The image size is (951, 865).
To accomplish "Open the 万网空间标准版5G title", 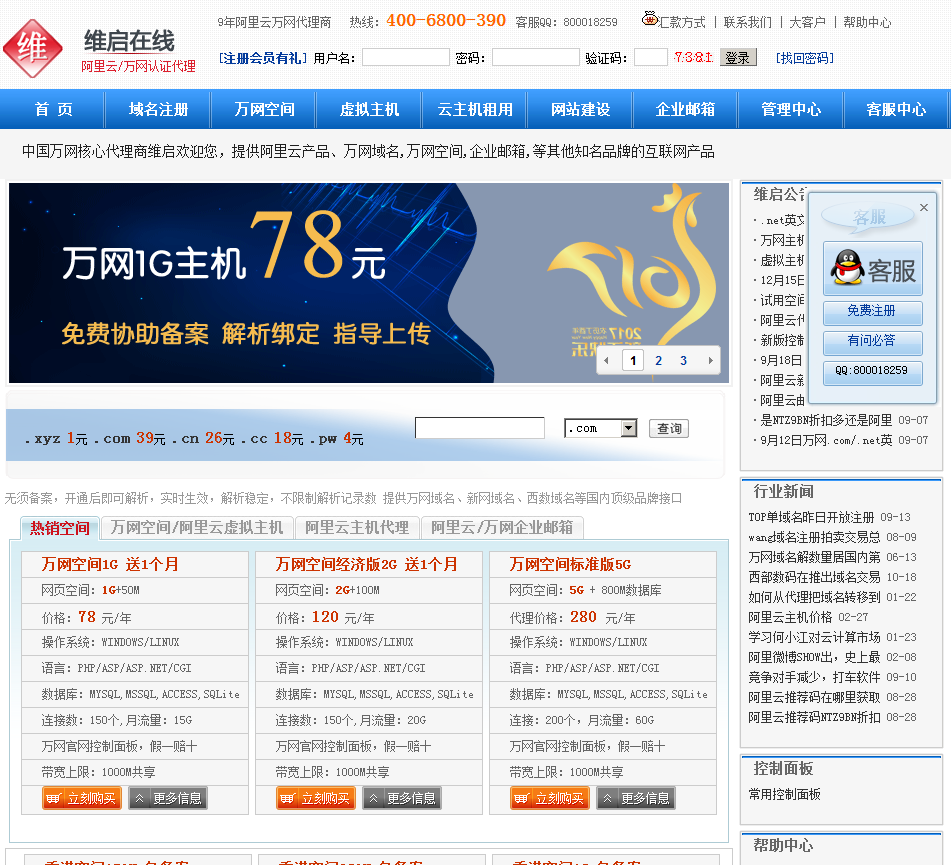I will click(570, 565).
